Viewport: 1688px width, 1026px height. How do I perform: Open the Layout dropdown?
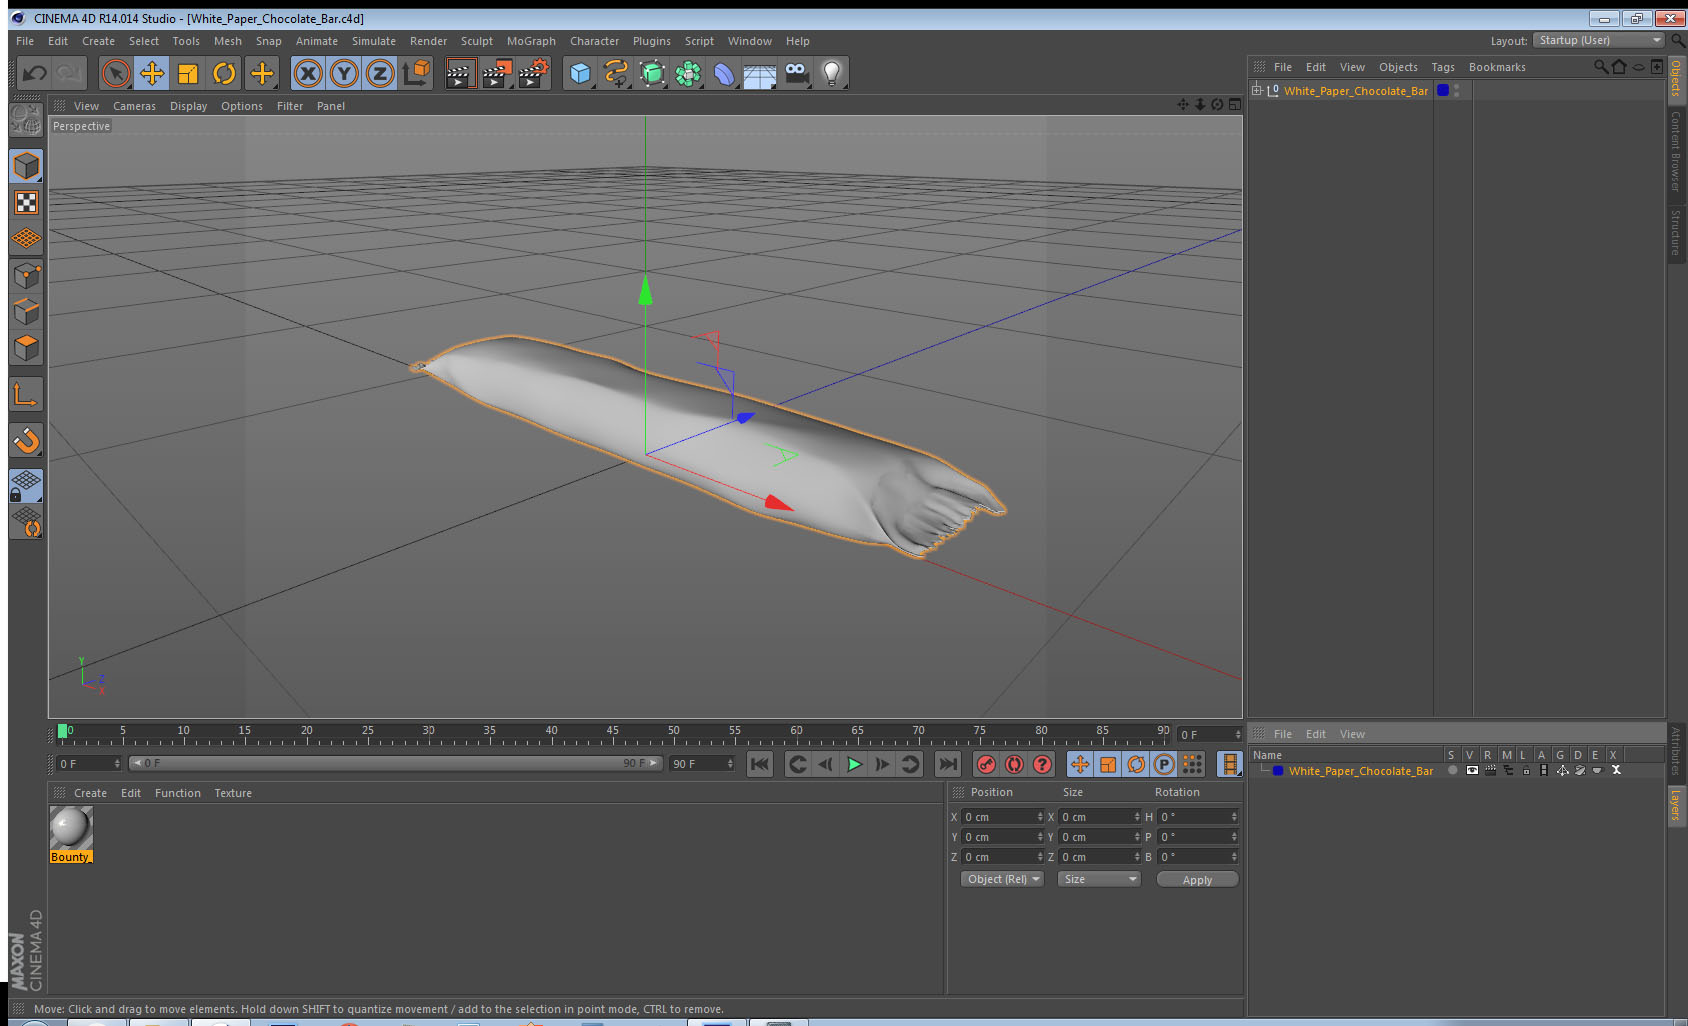pos(1599,40)
